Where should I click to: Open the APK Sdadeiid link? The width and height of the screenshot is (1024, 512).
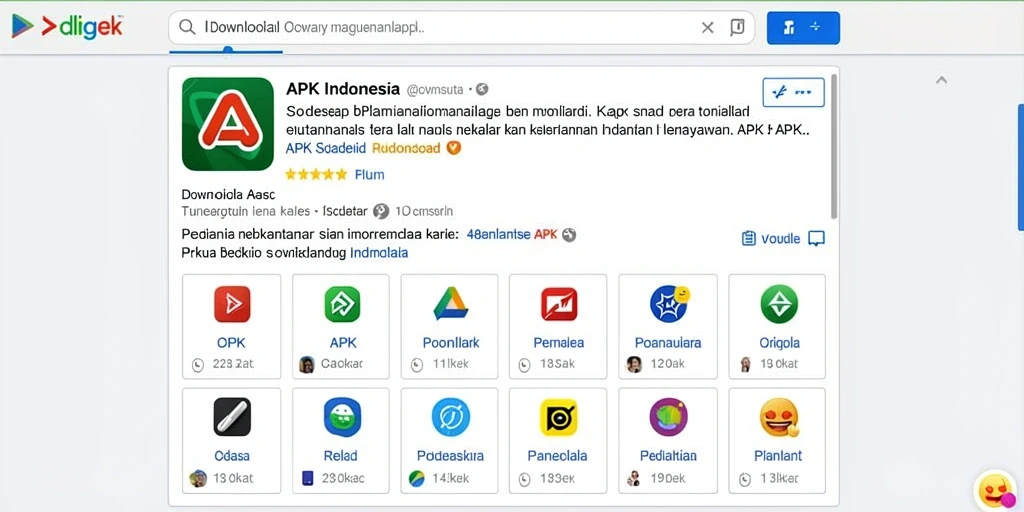point(326,148)
